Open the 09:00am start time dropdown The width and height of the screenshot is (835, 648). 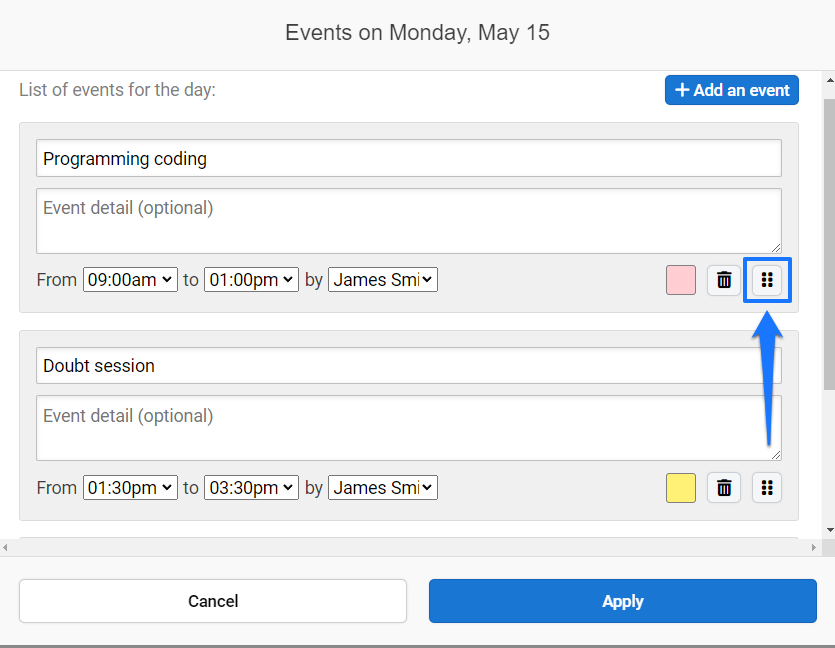pyautogui.click(x=130, y=280)
